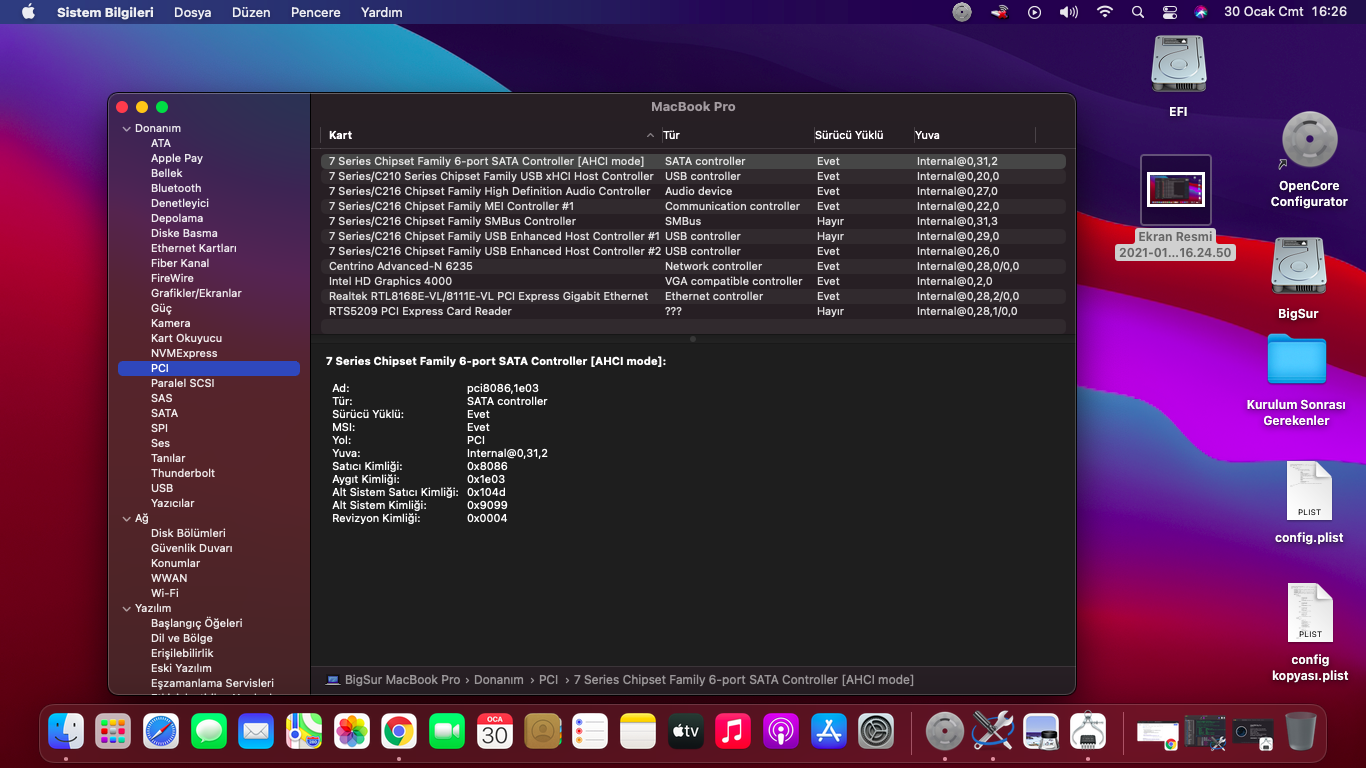The image size is (1366, 768).
Task: Select Grafikler/Ekranlar in the sidebar
Action: point(196,293)
